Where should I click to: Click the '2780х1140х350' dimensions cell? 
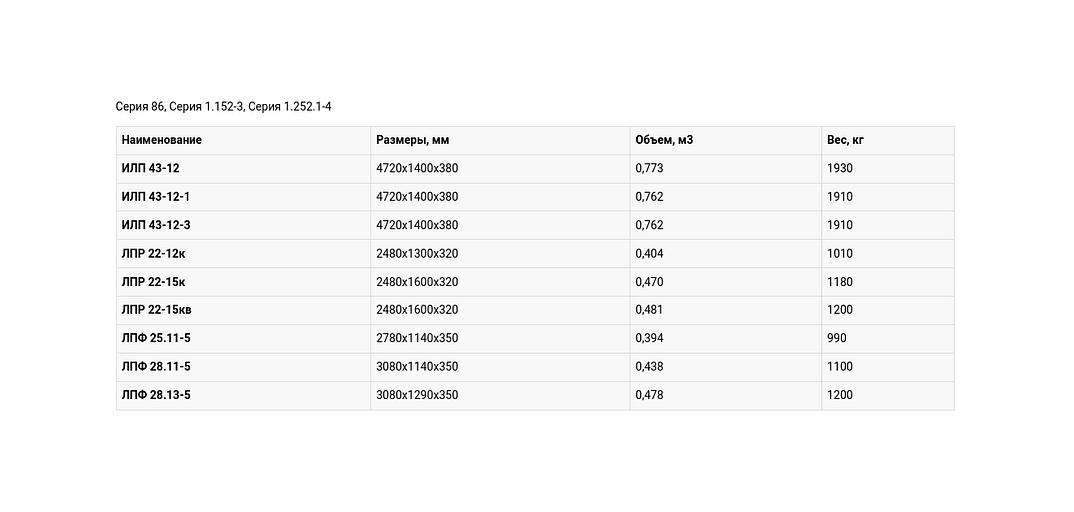pos(417,338)
